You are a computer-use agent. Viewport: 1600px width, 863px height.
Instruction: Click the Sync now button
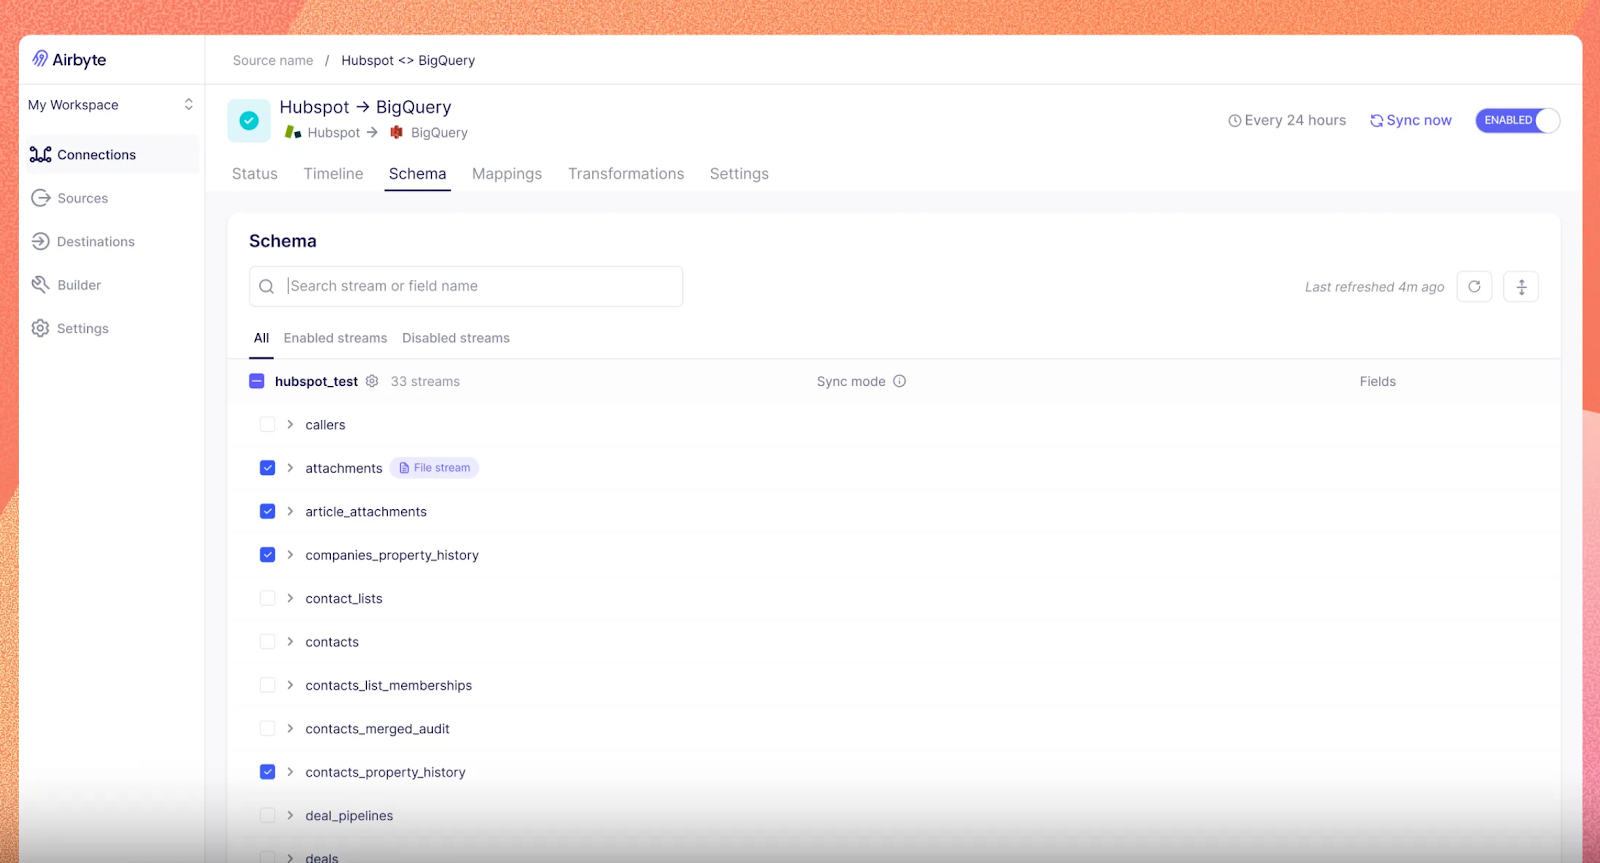tap(1411, 120)
